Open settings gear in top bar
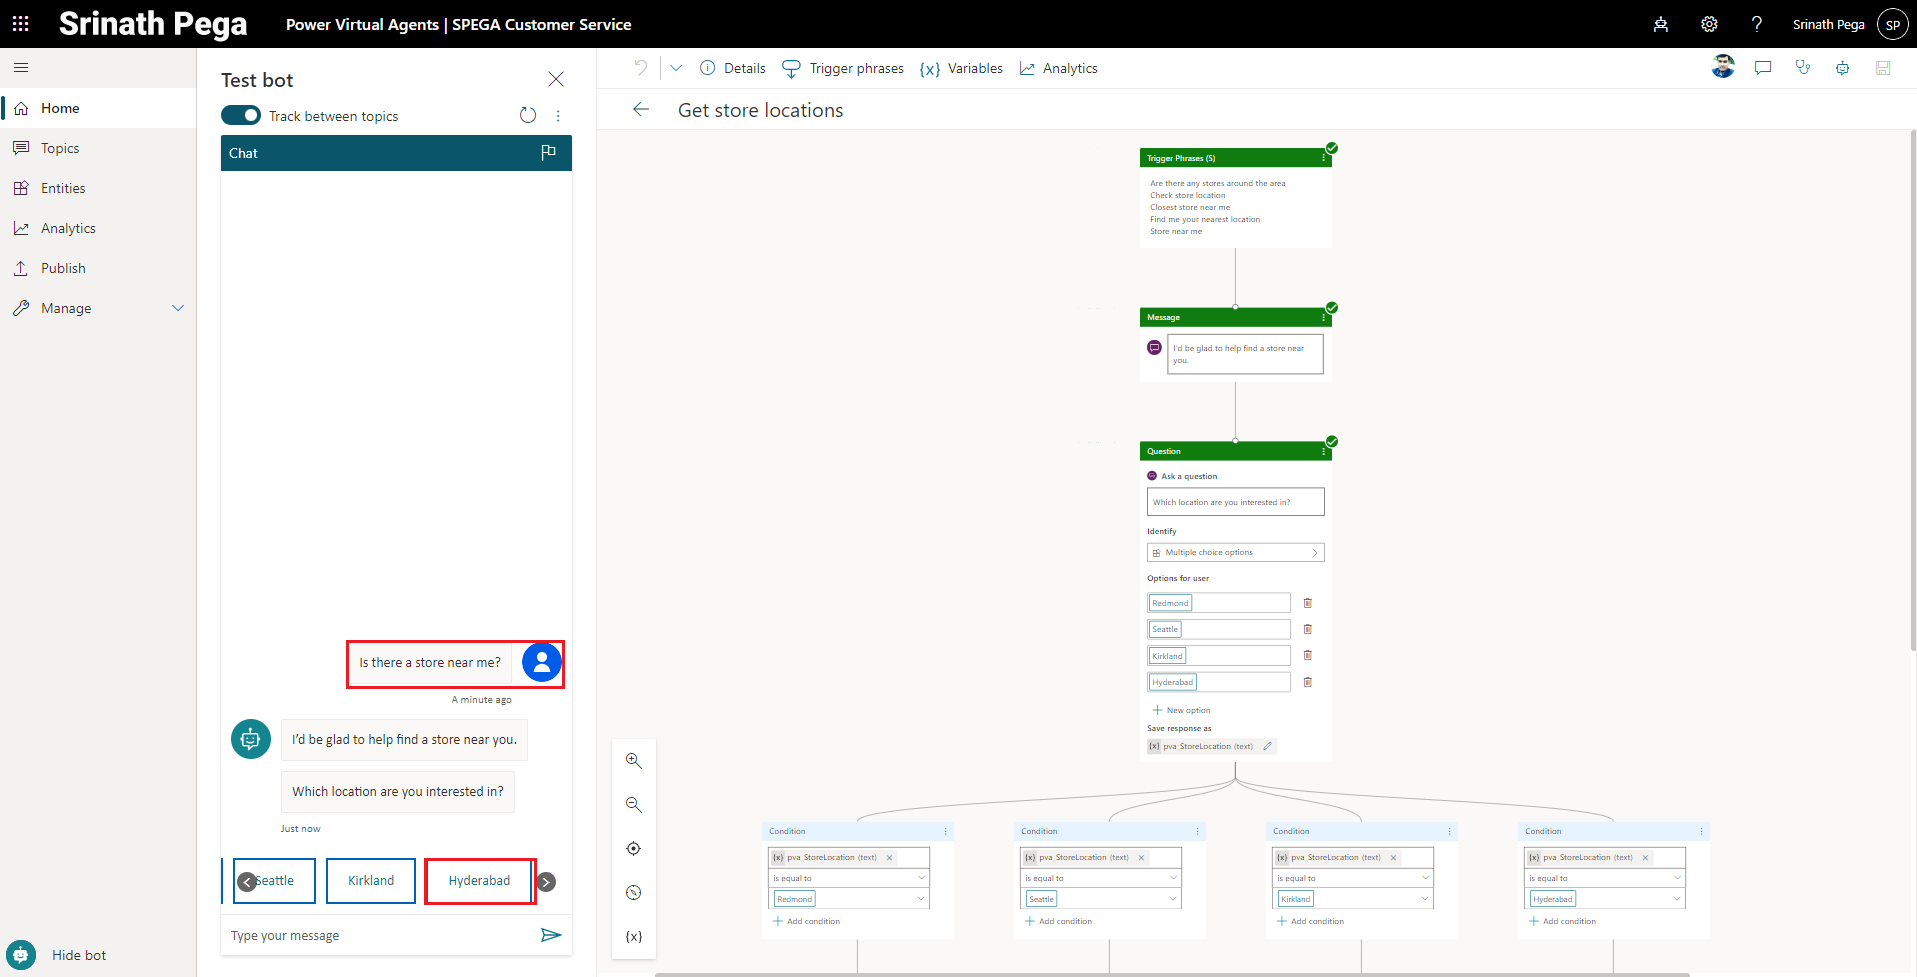The width and height of the screenshot is (1917, 977). pos(1709,24)
